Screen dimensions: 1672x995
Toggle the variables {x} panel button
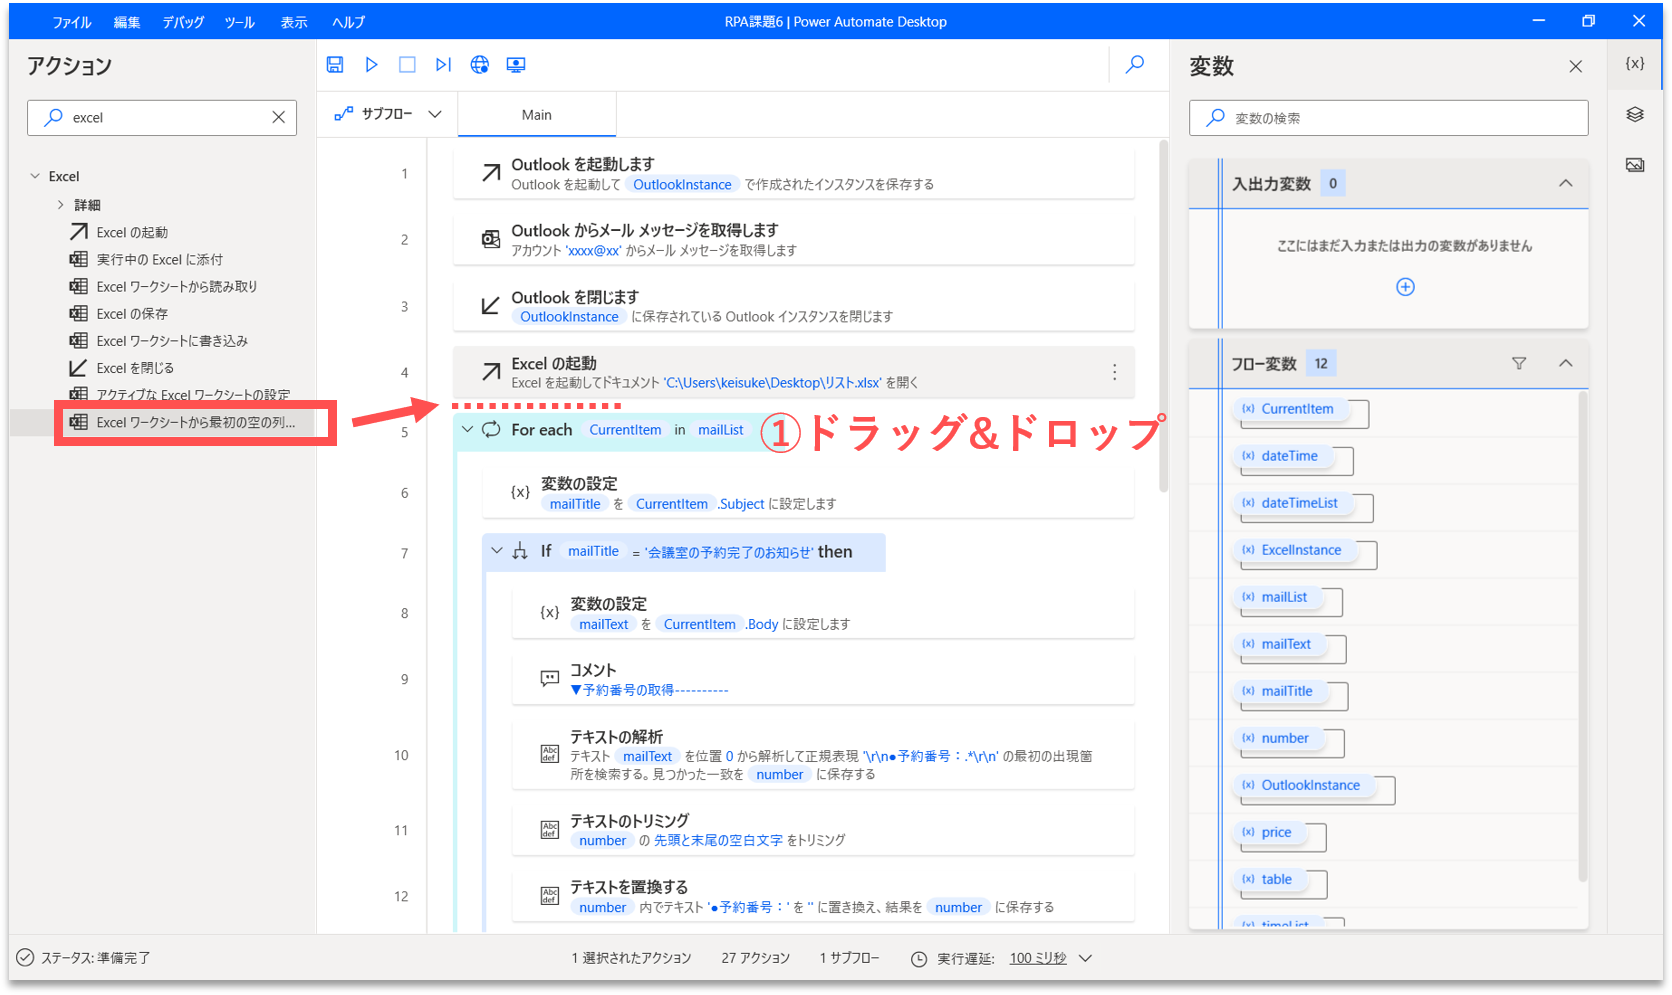pyautogui.click(x=1635, y=63)
